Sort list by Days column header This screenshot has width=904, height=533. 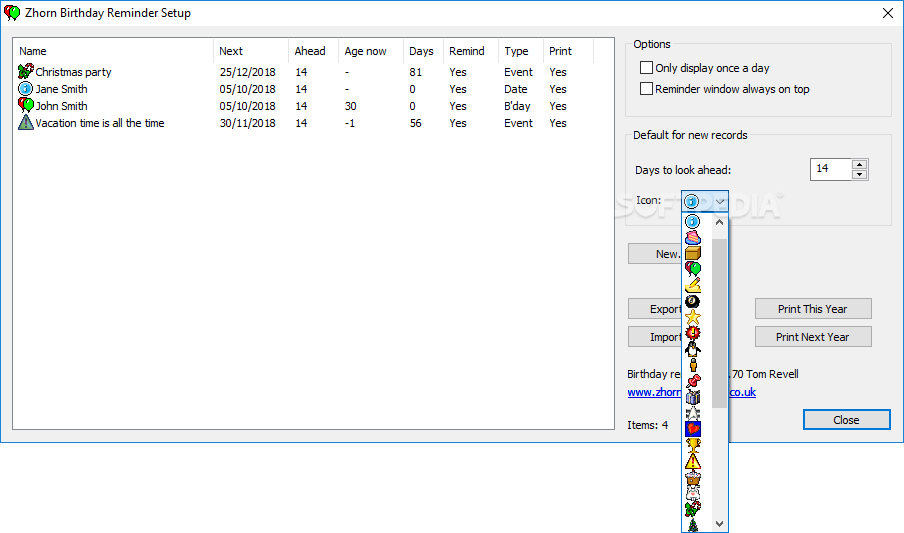(x=421, y=51)
